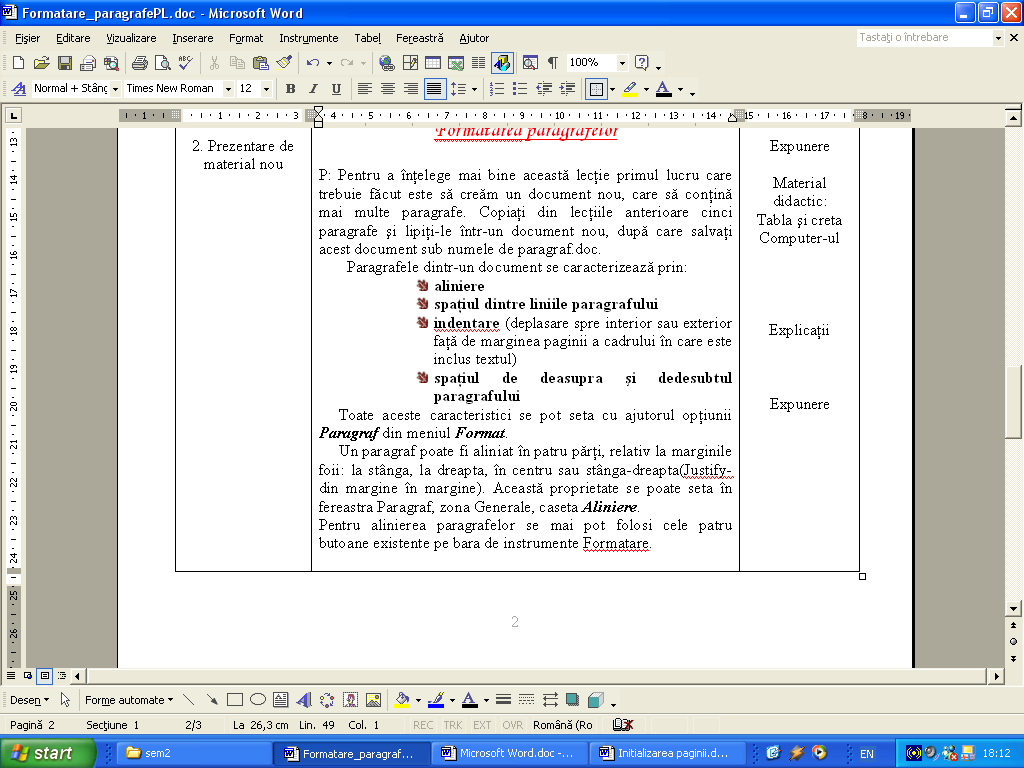Open the Format menu

point(246,38)
